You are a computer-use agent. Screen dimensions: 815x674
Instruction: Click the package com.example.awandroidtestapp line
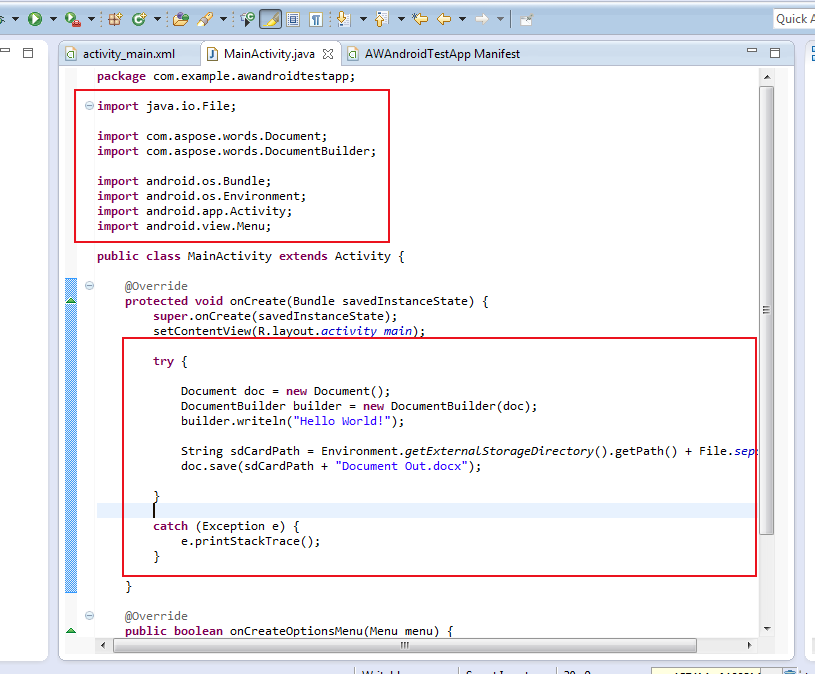coord(226,76)
